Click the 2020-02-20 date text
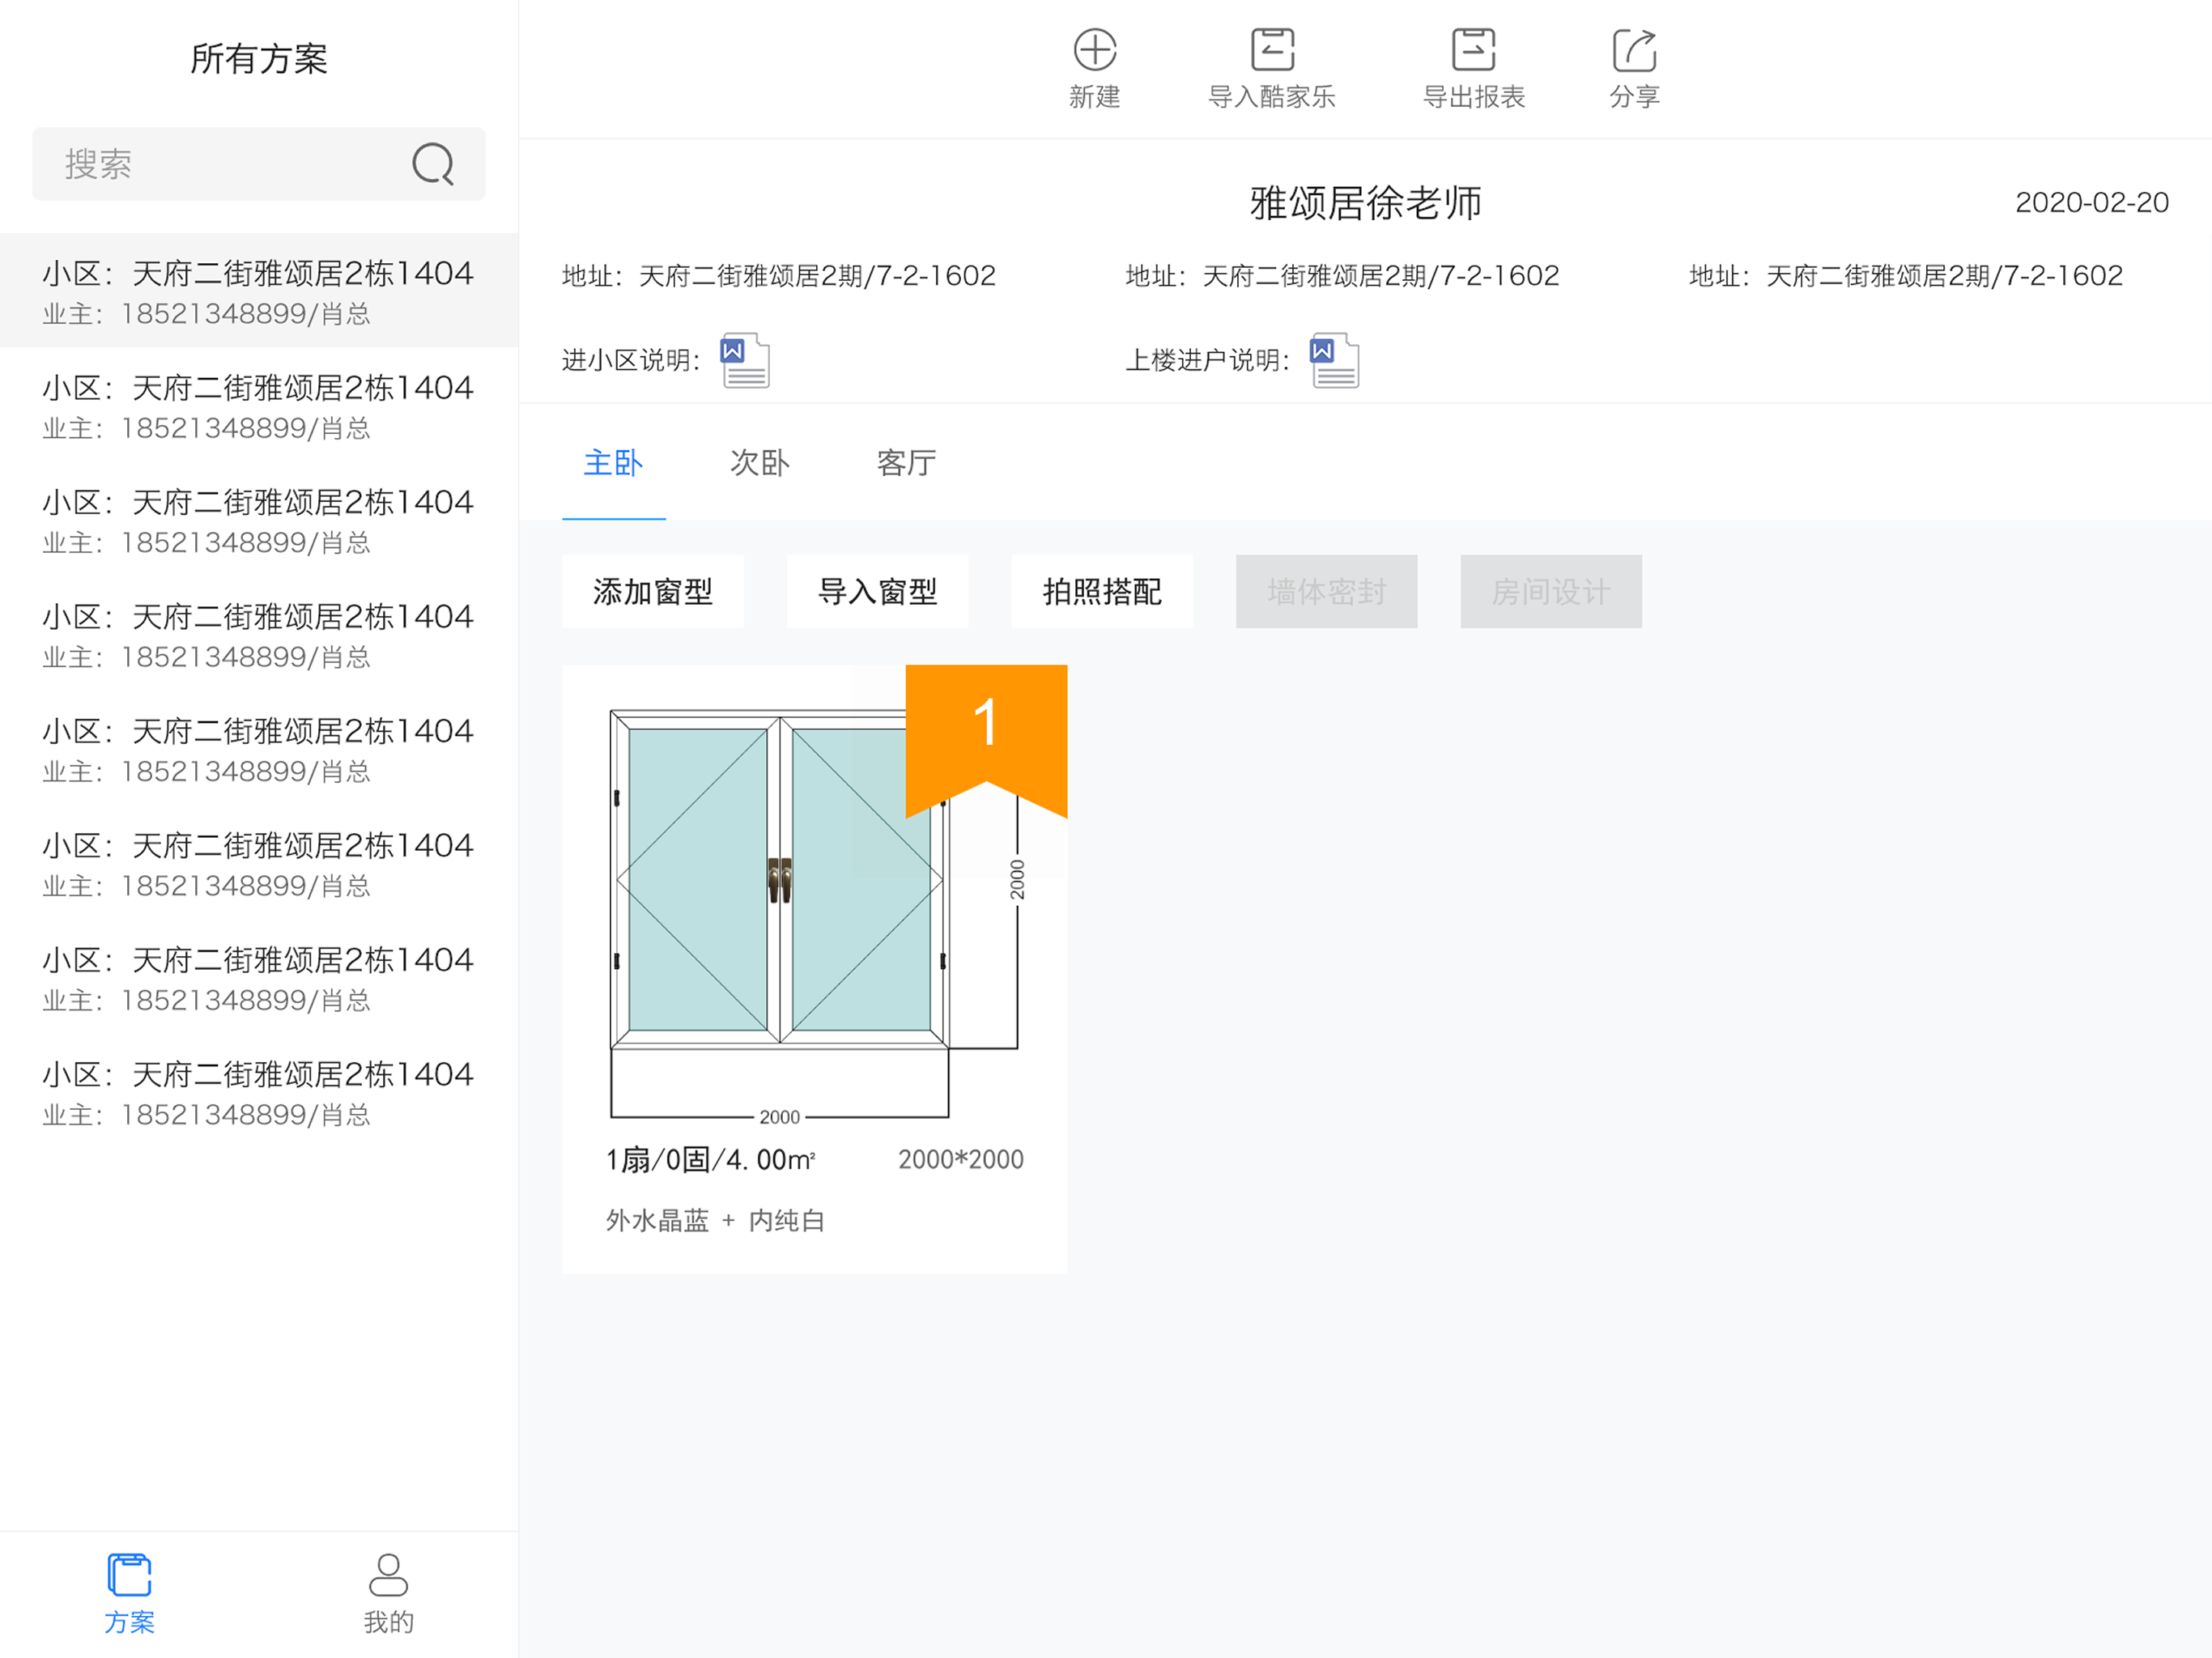This screenshot has height=1658, width=2212. pos(2091,203)
